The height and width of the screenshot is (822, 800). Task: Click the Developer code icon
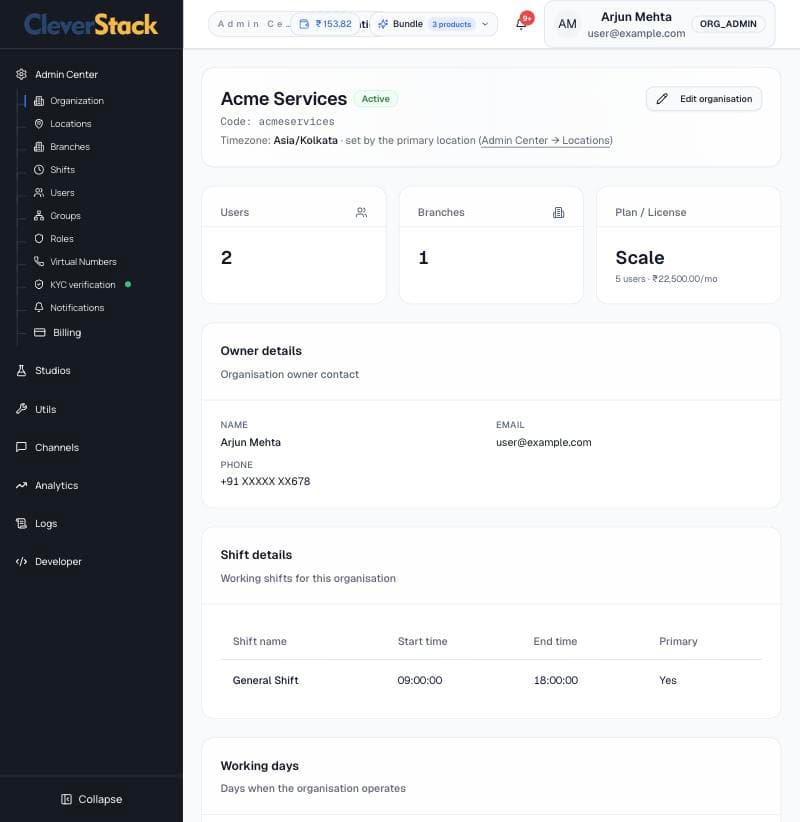click(x=21, y=561)
